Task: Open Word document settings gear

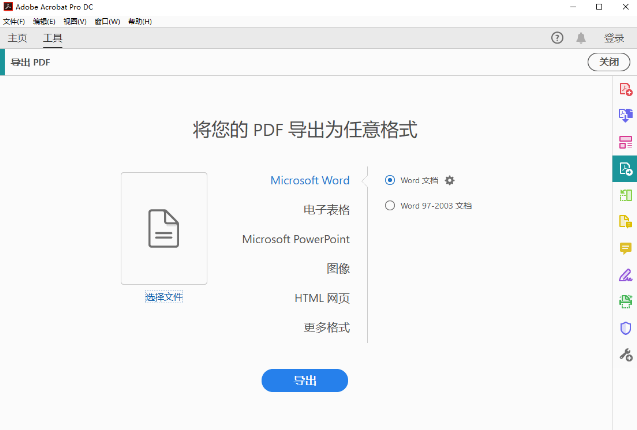Action: point(450,180)
